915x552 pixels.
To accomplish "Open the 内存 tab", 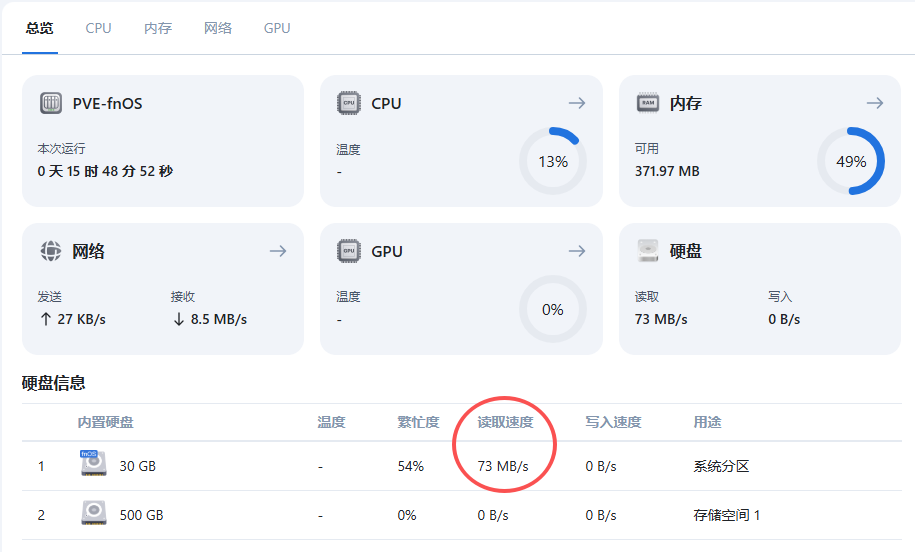I will (x=158, y=28).
